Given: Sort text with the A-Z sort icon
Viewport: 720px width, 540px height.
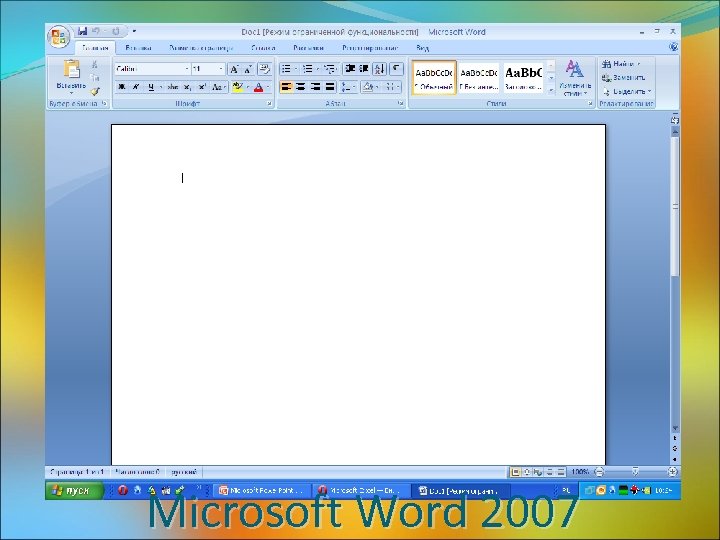Looking at the screenshot, I should pos(380,69).
